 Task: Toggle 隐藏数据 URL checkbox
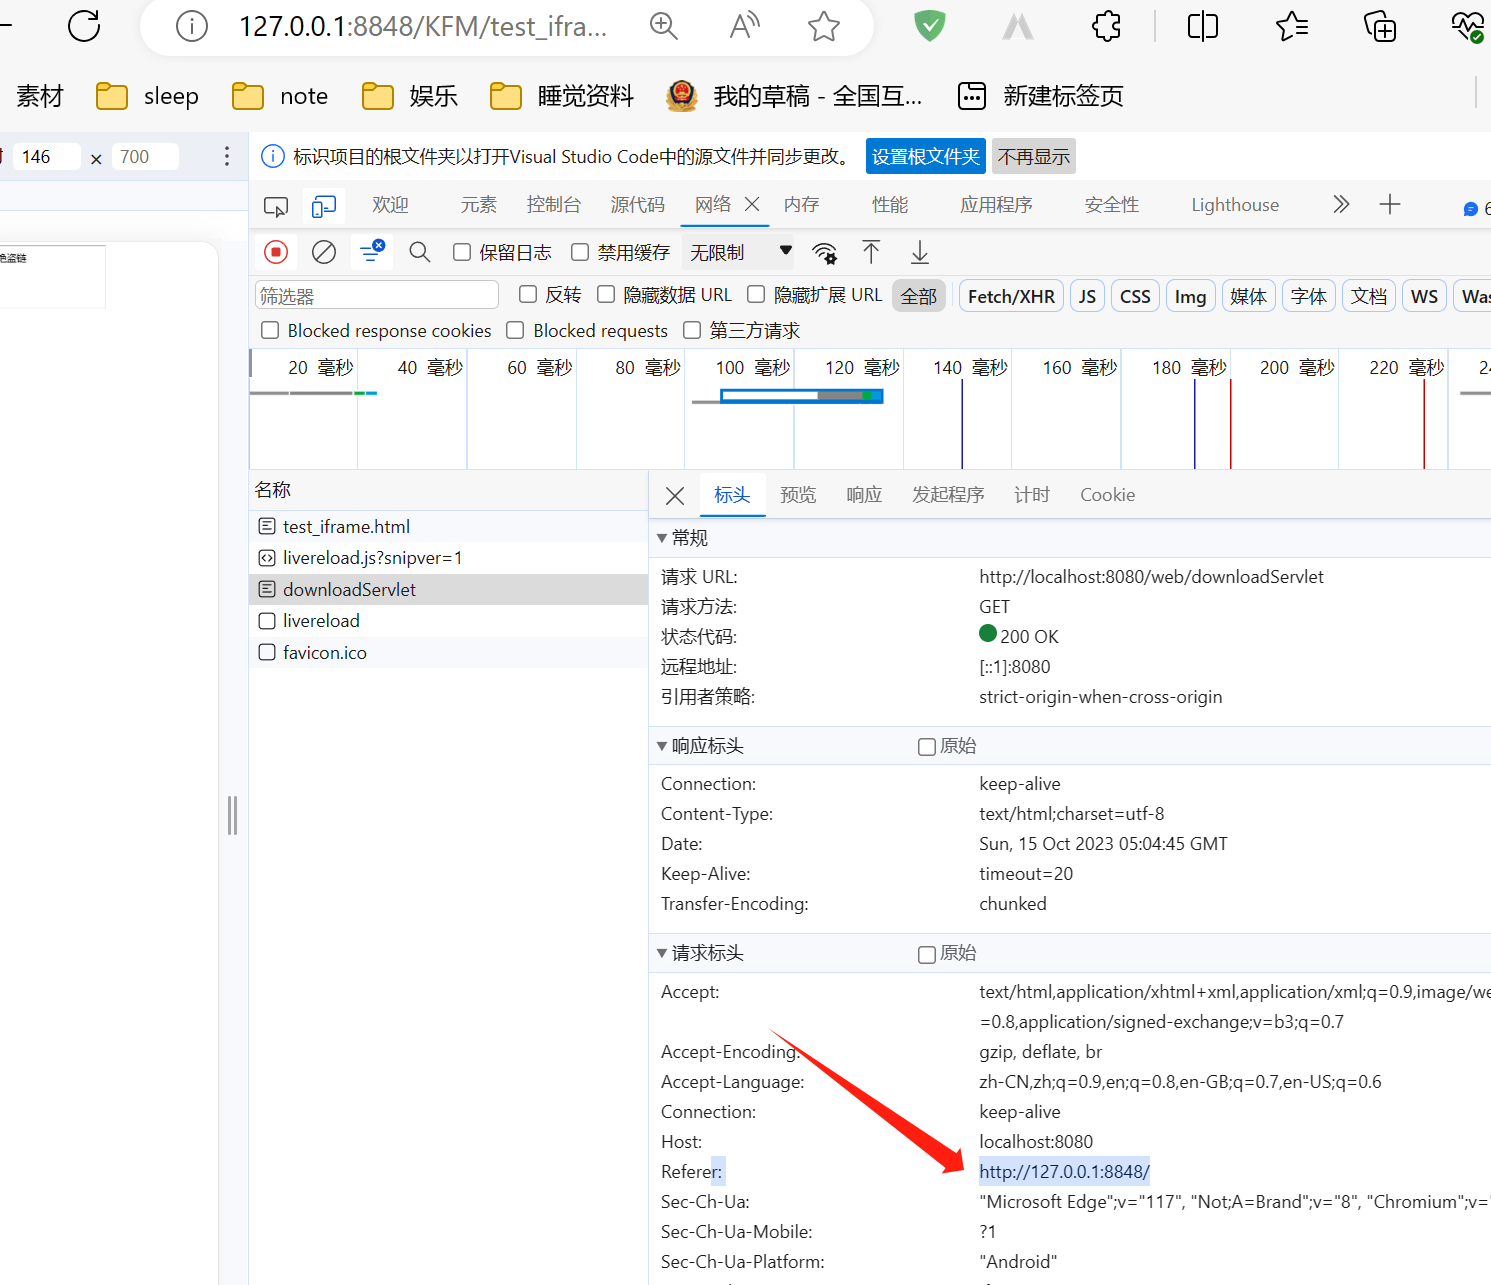click(x=606, y=294)
